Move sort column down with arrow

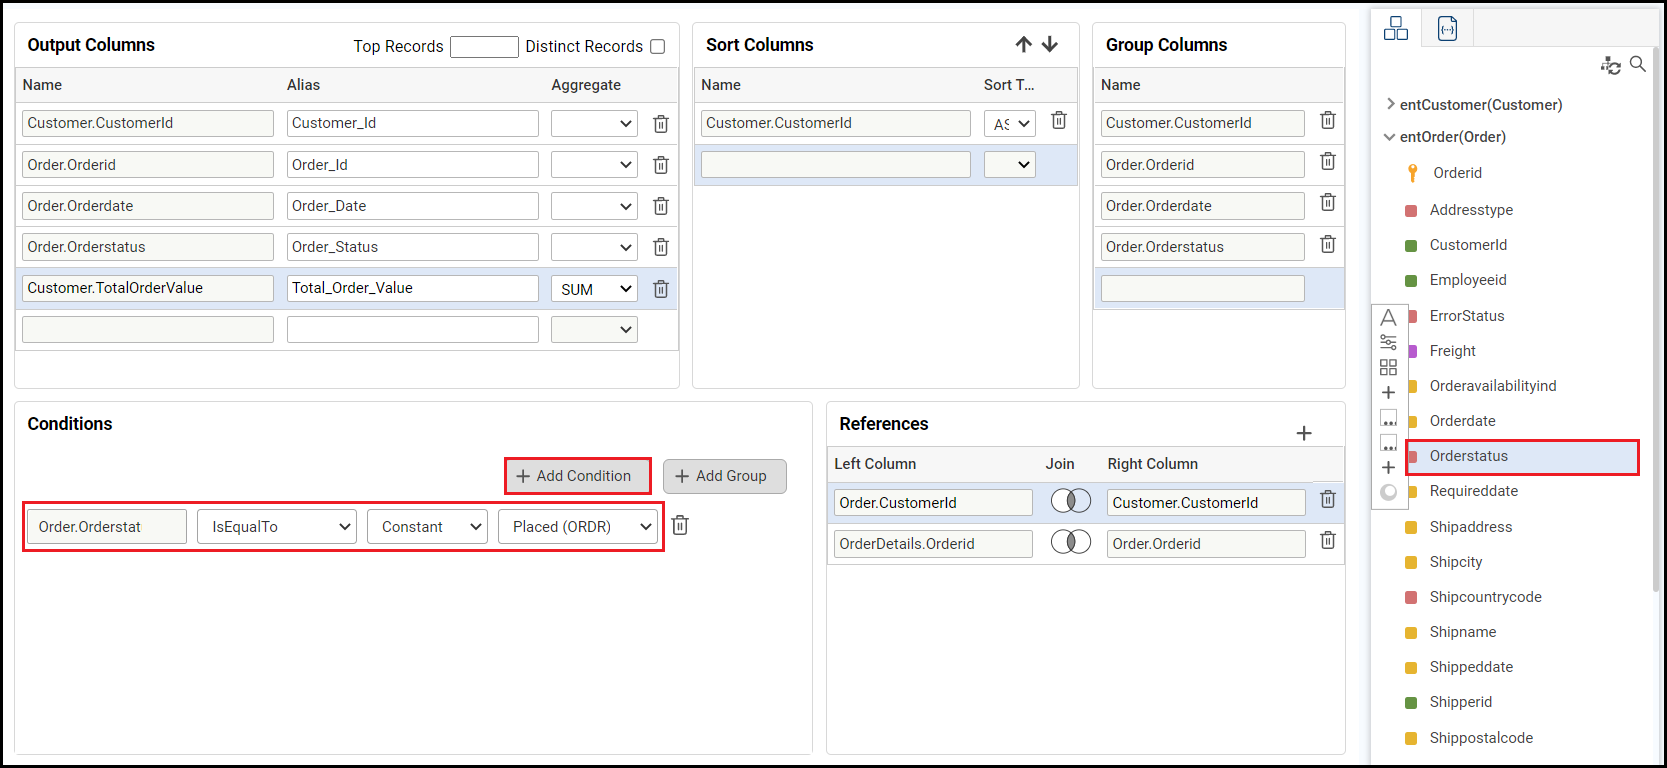pyautogui.click(x=1050, y=45)
